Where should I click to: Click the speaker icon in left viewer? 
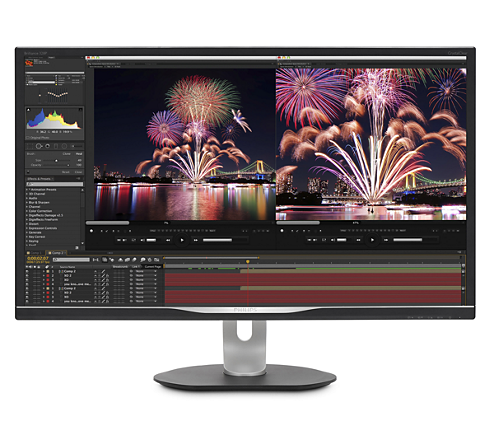142,240
